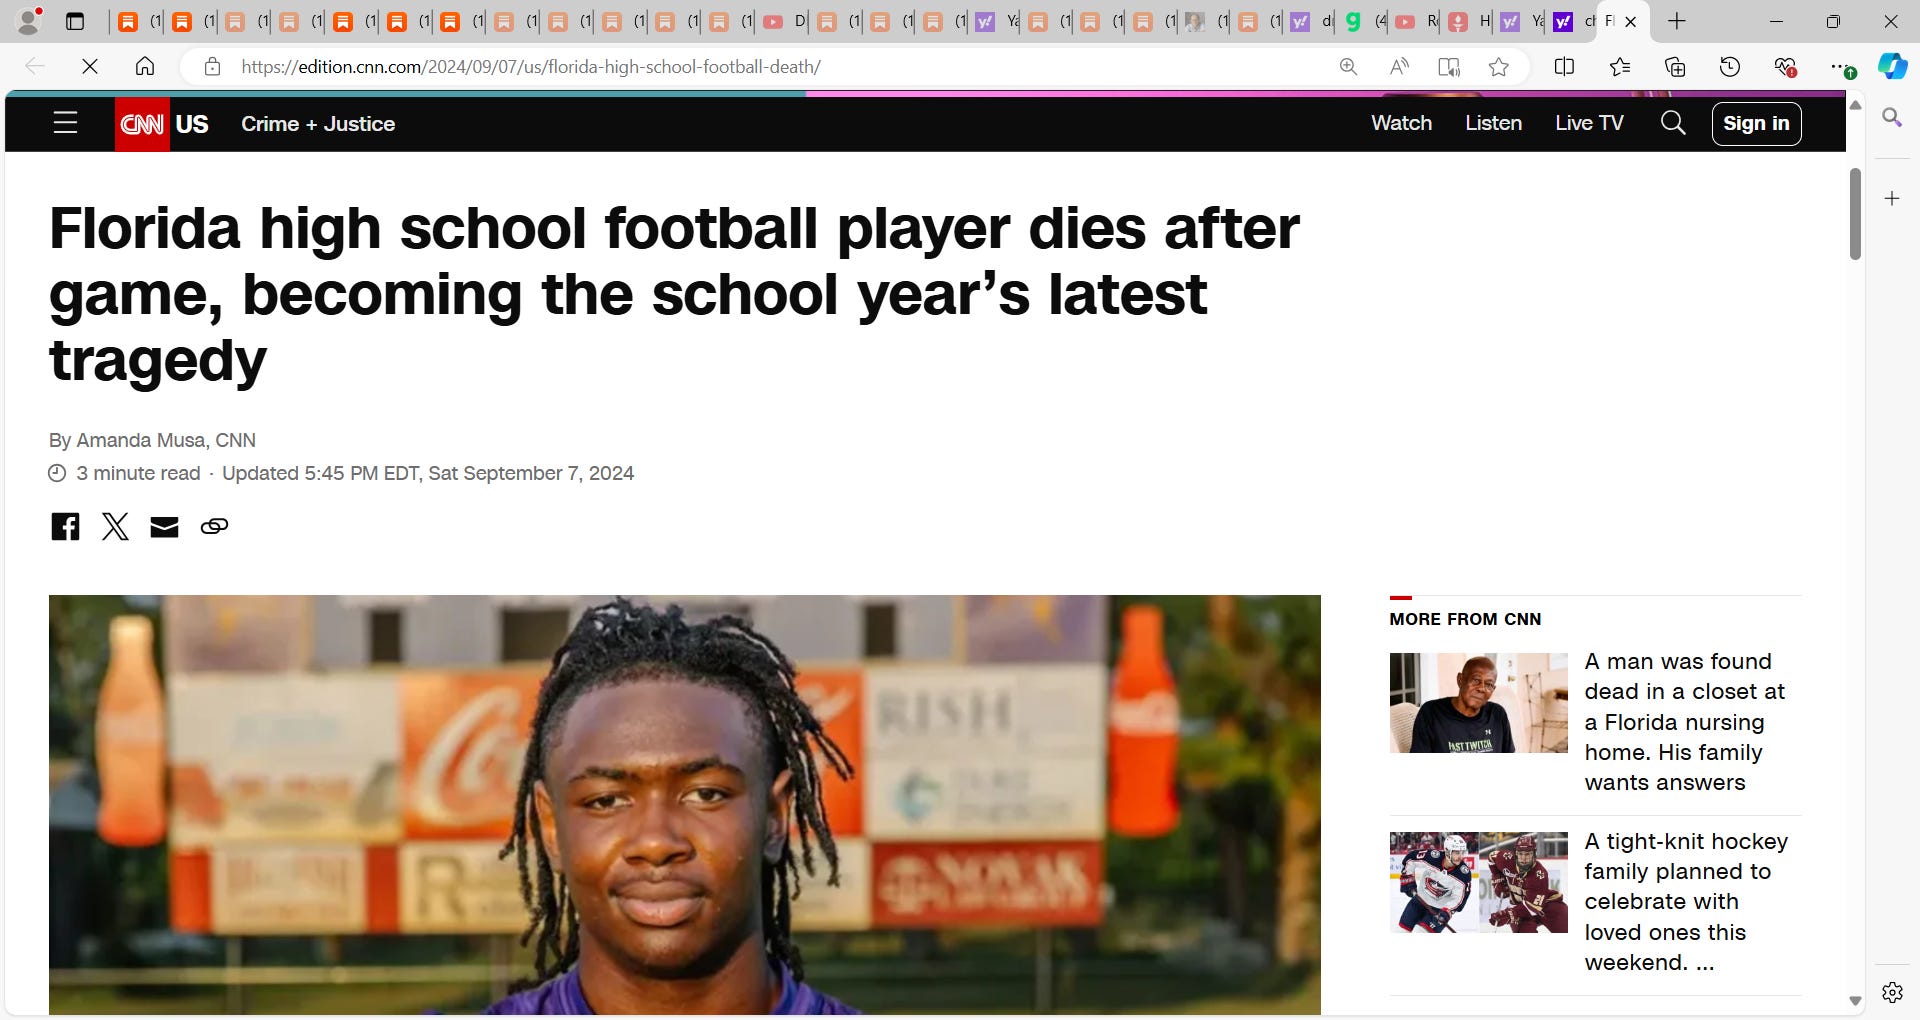This screenshot has width=1920, height=1020.
Task: Share article on Facebook
Action: click(x=65, y=526)
